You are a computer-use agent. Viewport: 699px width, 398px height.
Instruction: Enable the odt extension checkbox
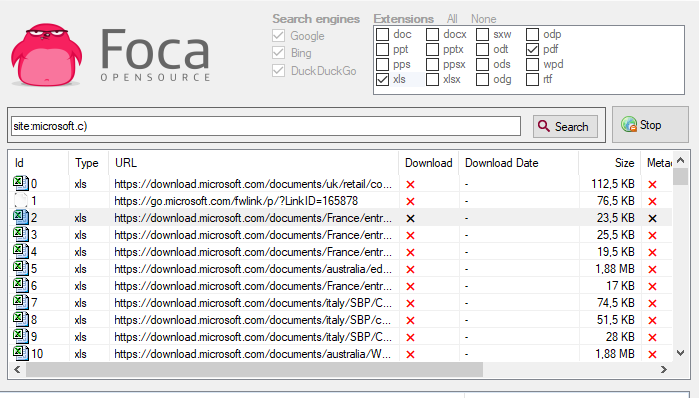click(x=482, y=49)
